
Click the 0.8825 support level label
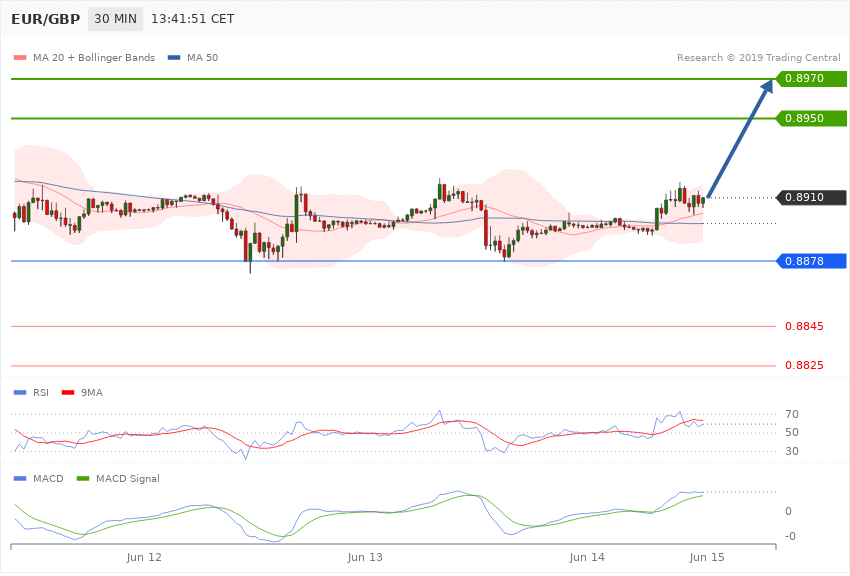[804, 365]
